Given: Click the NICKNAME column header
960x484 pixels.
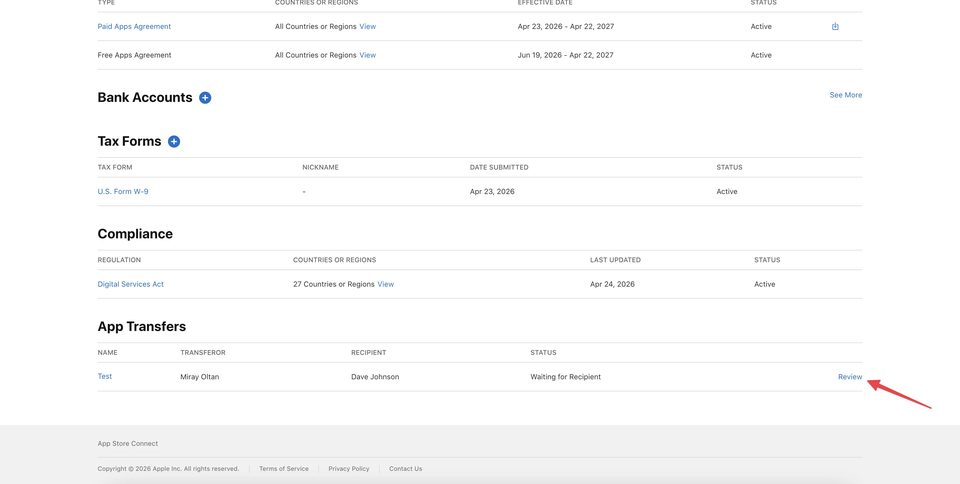Looking at the screenshot, I should (320, 167).
